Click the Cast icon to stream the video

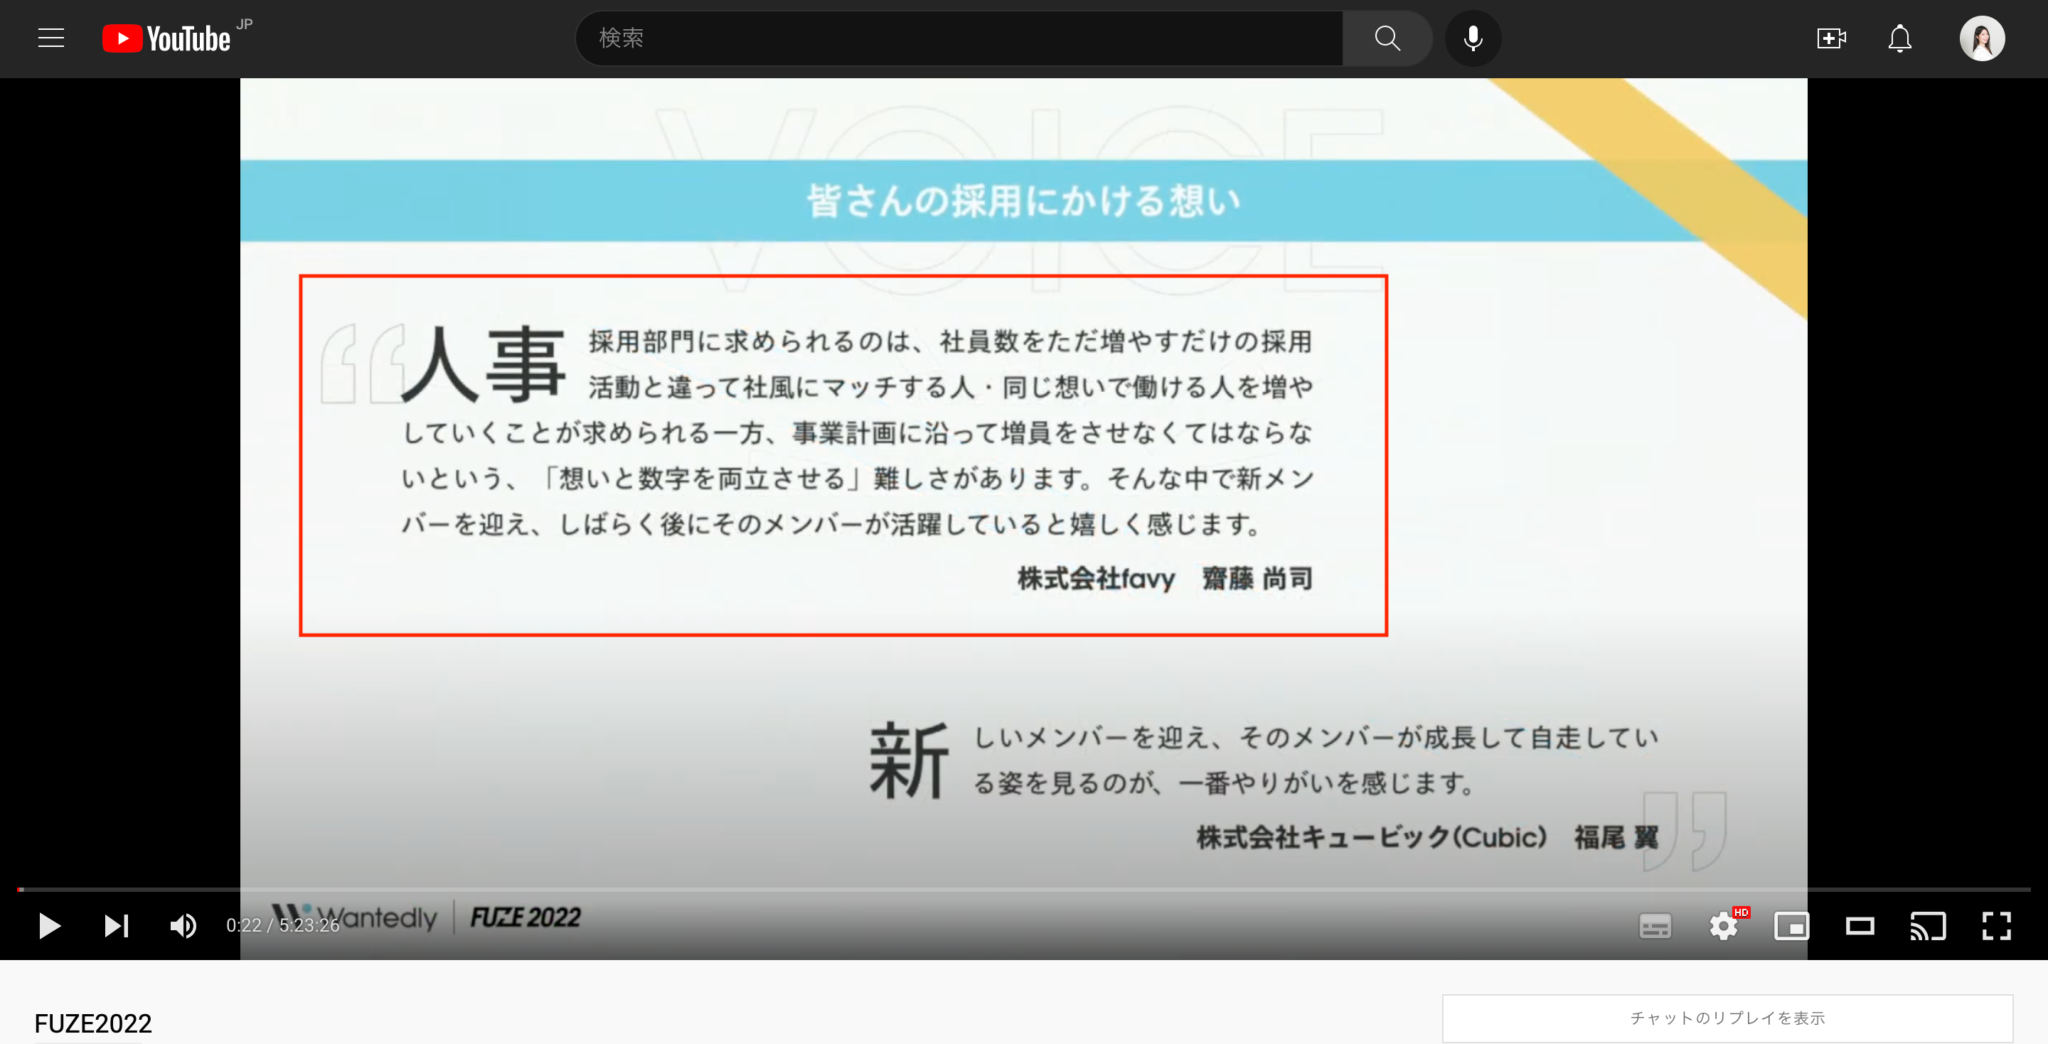click(1929, 927)
